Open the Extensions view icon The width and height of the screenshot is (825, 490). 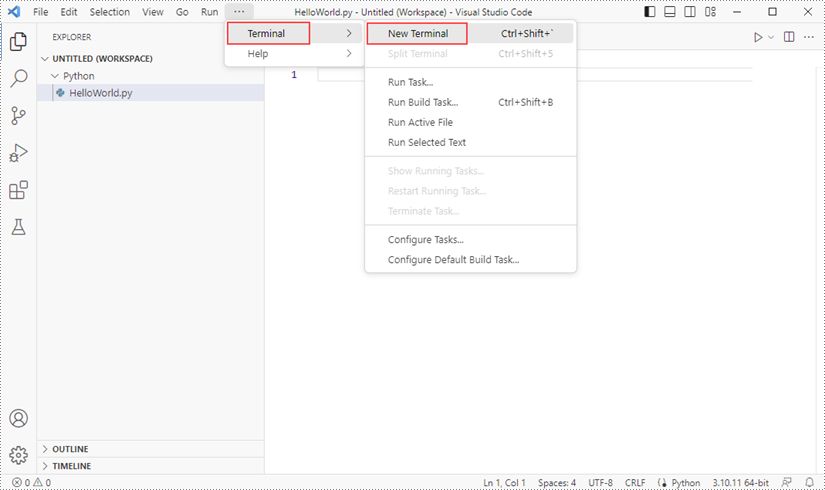(x=18, y=190)
